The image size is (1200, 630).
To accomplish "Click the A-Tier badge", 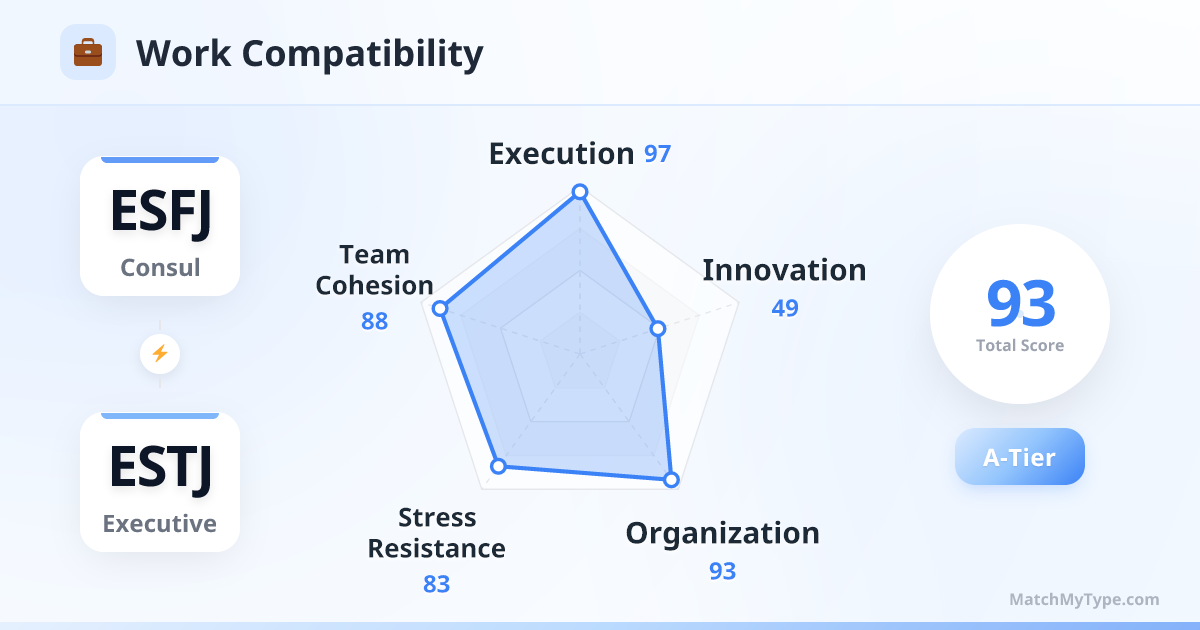I will (x=1019, y=457).
